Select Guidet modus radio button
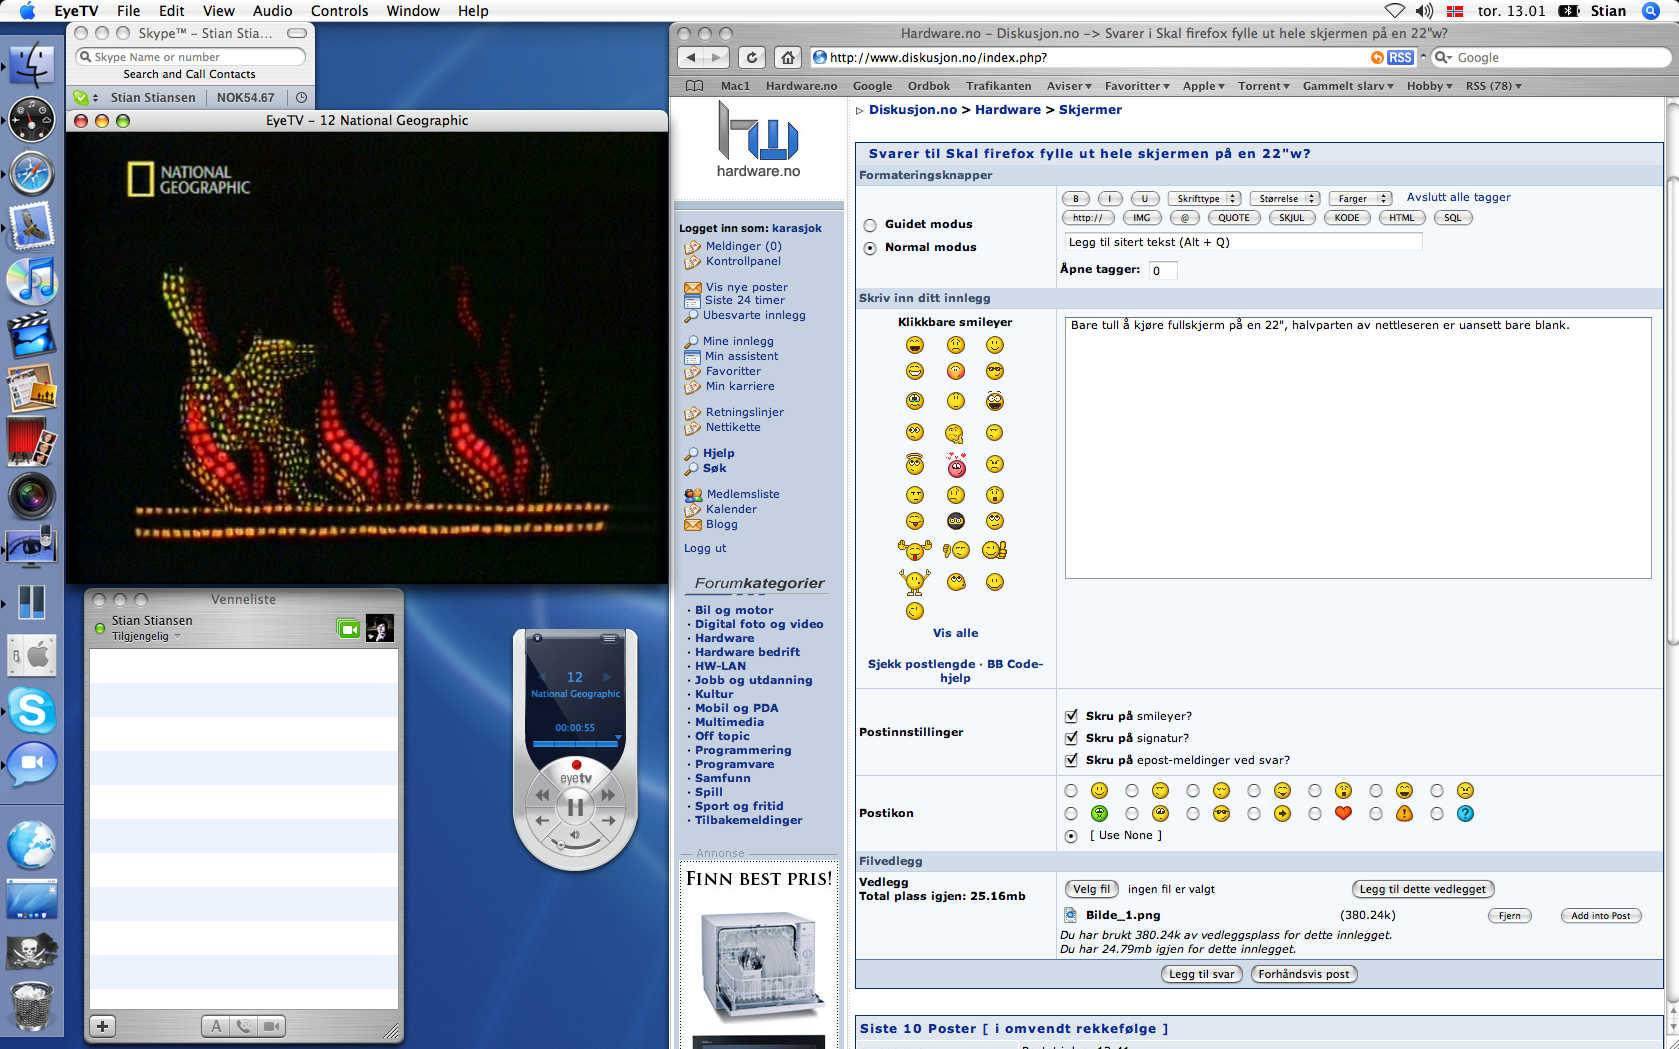This screenshot has width=1679, height=1049. coord(870,225)
